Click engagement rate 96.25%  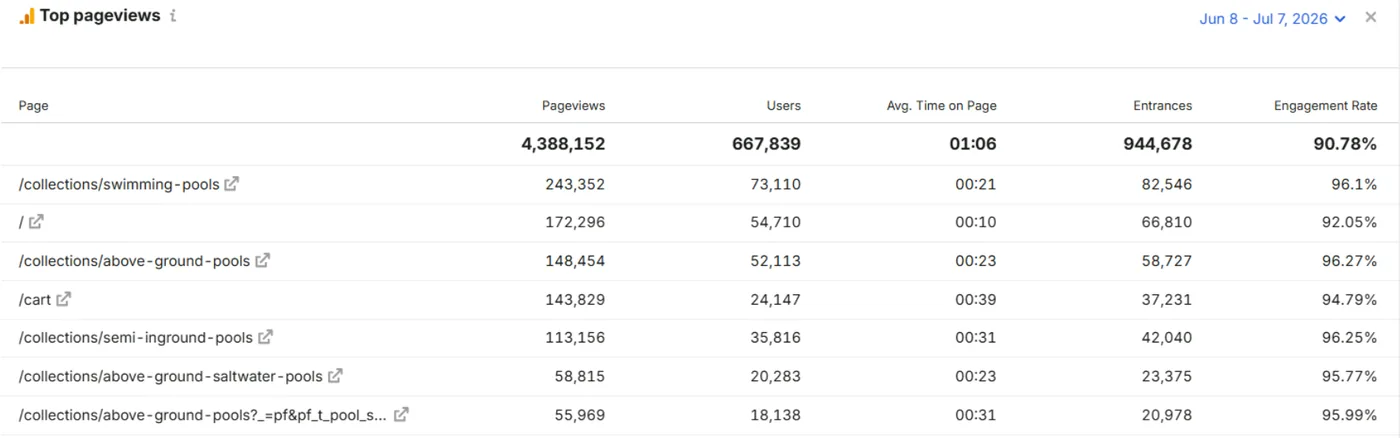coord(1349,338)
